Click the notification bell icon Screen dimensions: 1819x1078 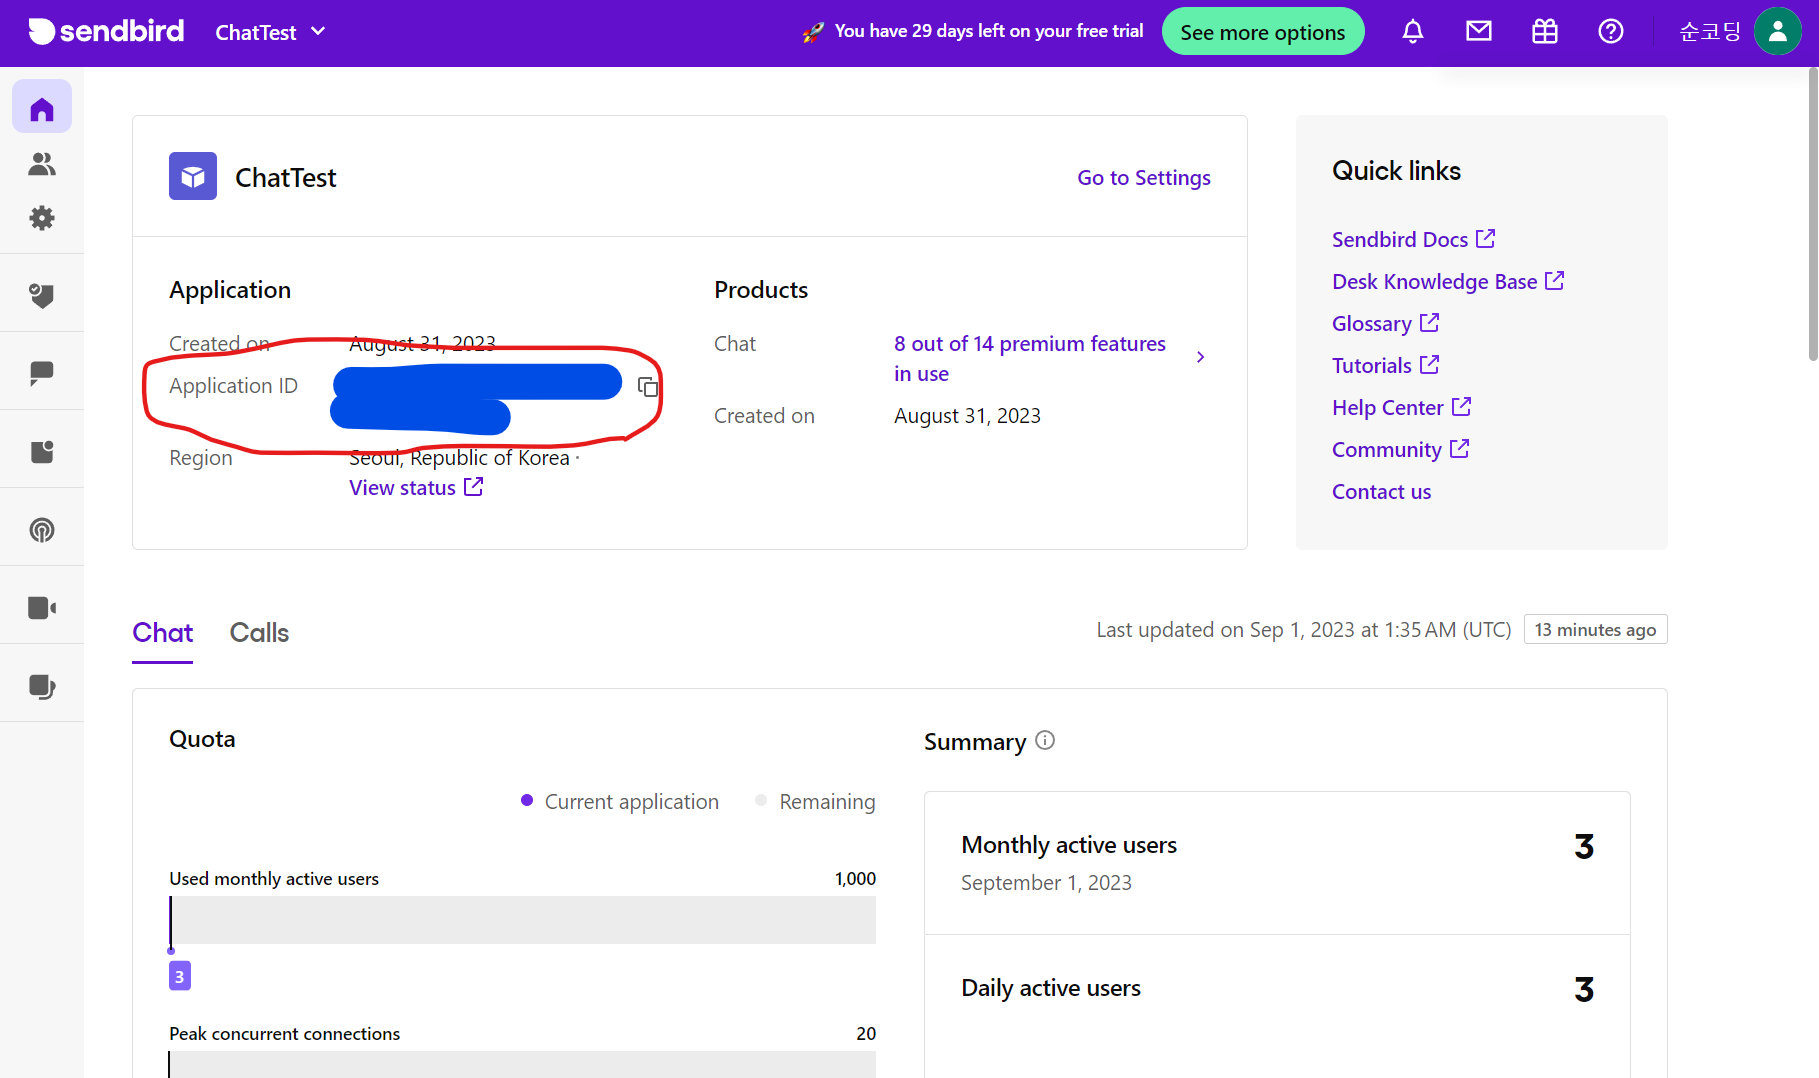point(1413,32)
